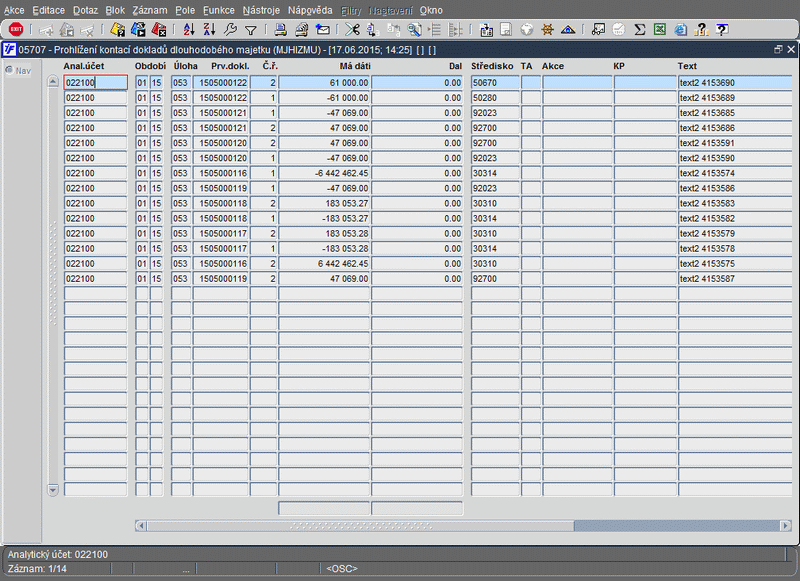
Task: Click the Má dáti cell -183 053.28
Action: 324,248
